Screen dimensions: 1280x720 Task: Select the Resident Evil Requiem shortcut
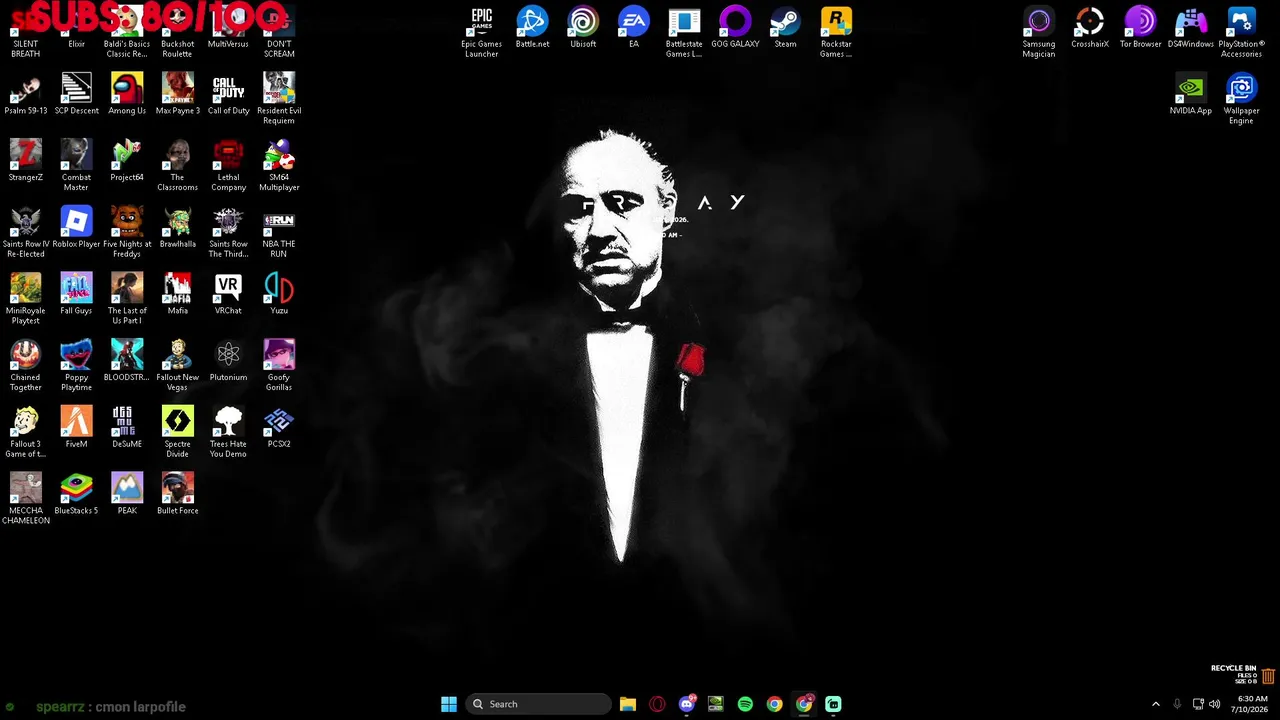[x=279, y=99]
